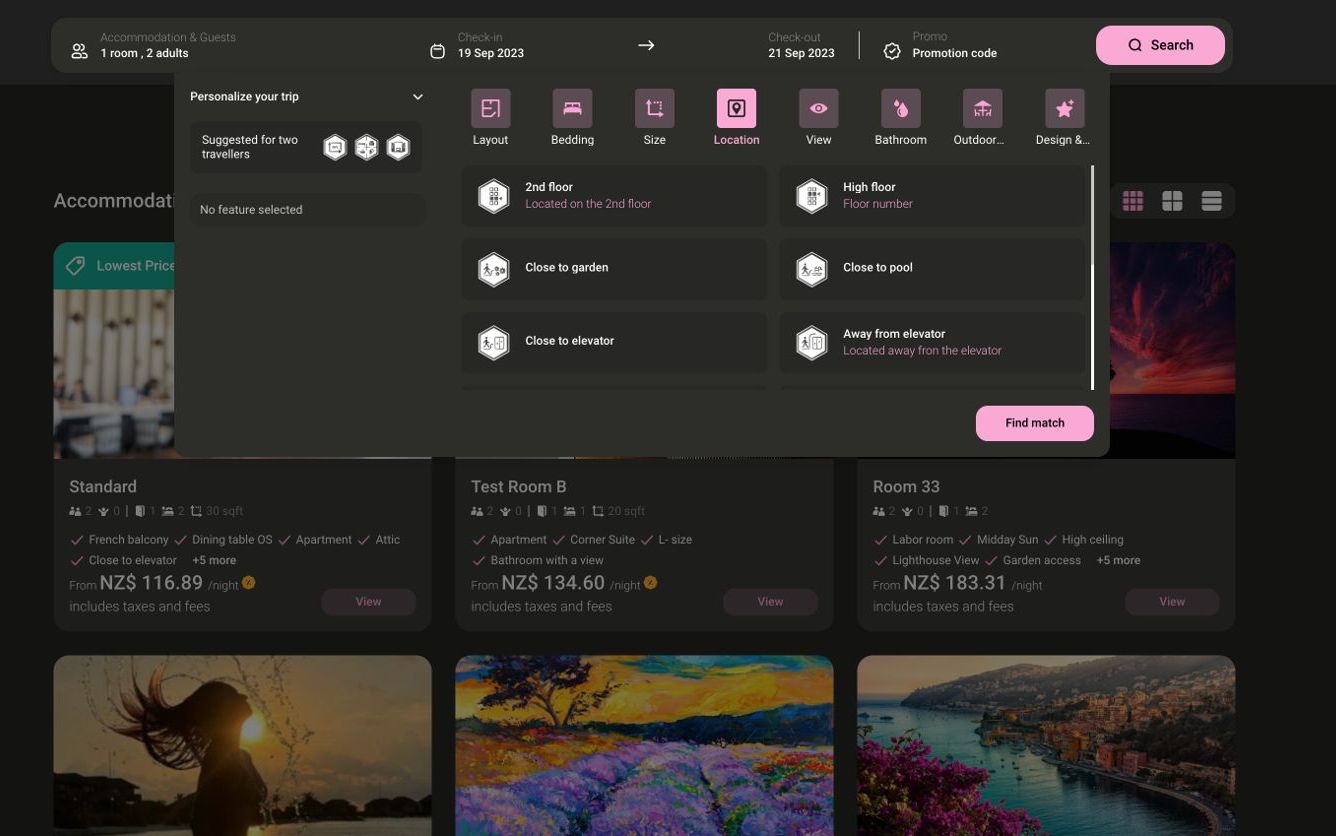This screenshot has width=1336, height=836.
Task: Switch to three-column grid view
Action: [x=1133, y=201]
